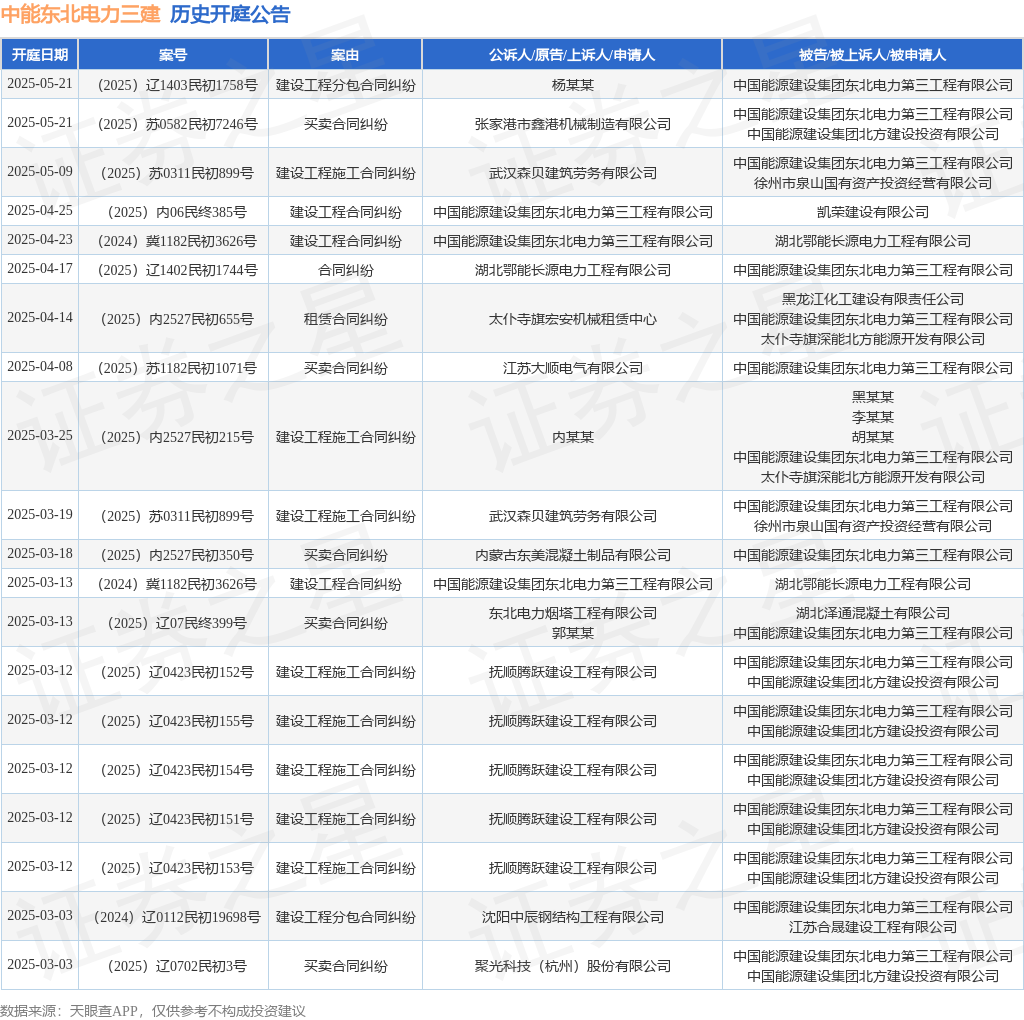Click the date 2025-04-08

coord(40,366)
